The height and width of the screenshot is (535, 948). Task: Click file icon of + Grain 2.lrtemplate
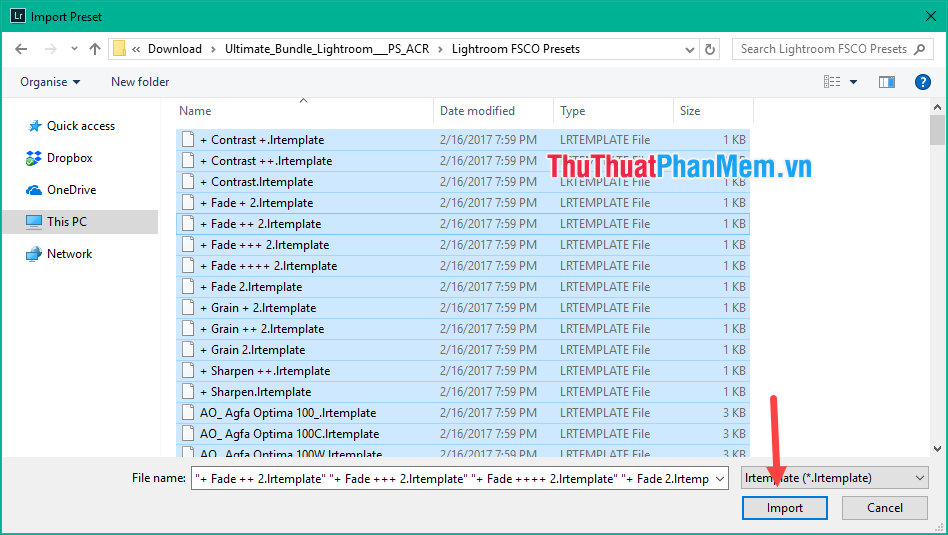click(188, 349)
